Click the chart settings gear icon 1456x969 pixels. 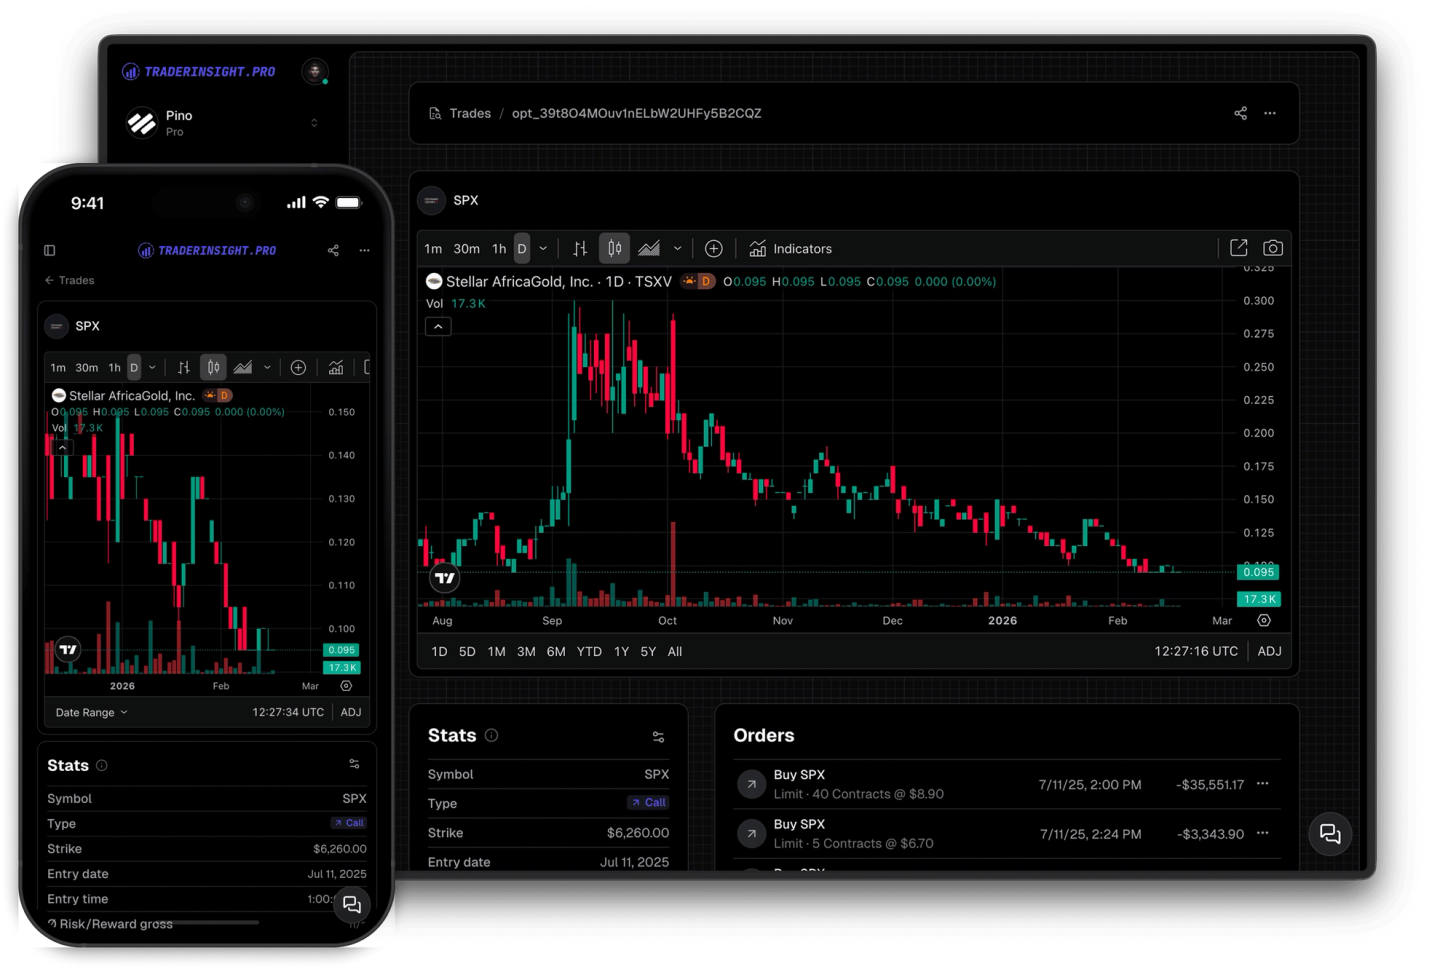point(1263,620)
